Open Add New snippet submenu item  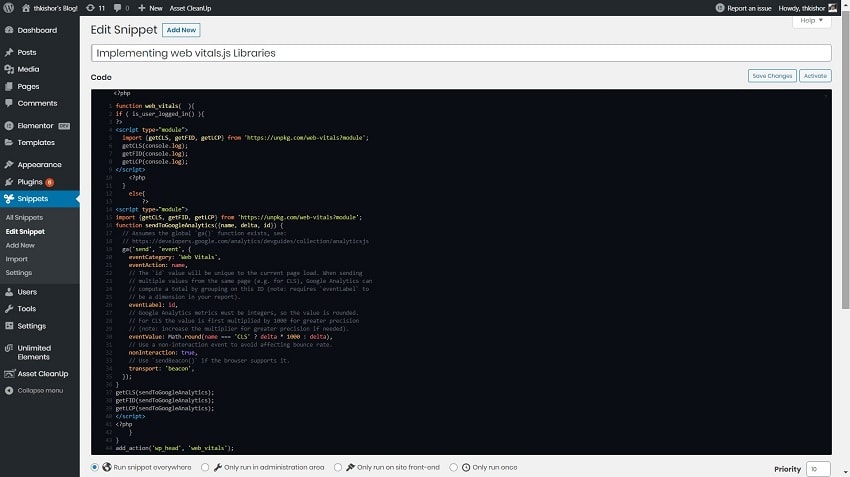pyautogui.click(x=20, y=246)
